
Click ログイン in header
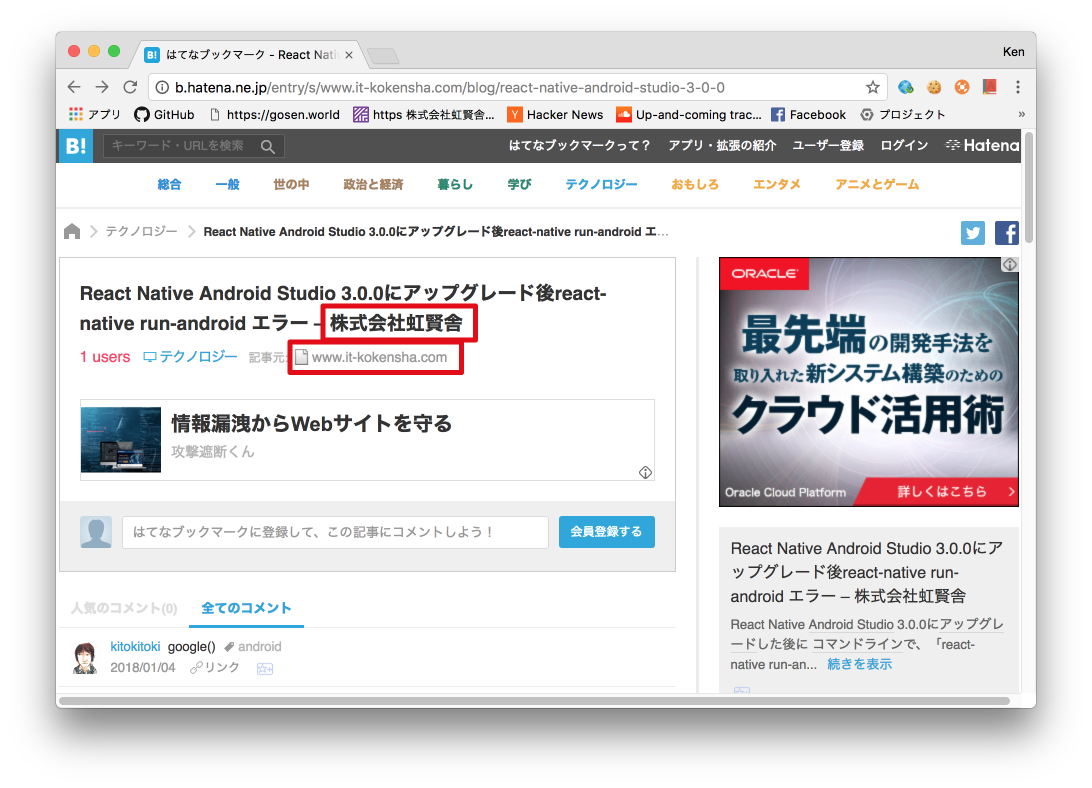904,145
